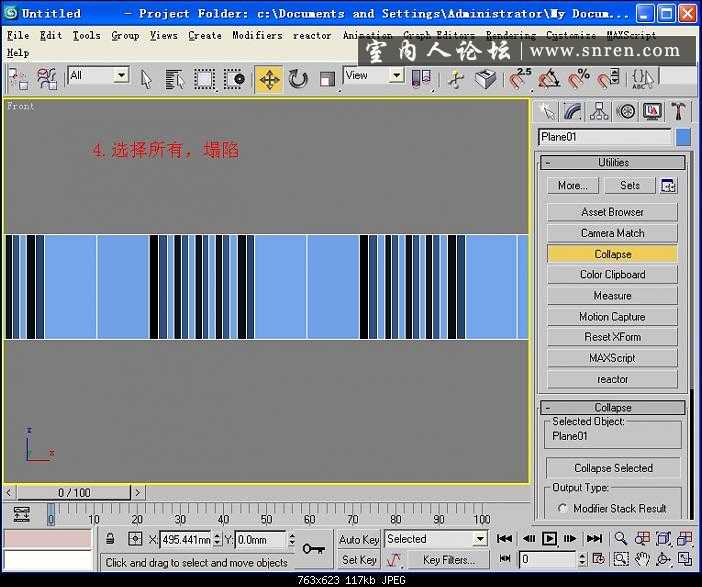Click the Use Pivot Point Center icon
Image resolution: width=702 pixels, height=587 pixels.
[421, 79]
